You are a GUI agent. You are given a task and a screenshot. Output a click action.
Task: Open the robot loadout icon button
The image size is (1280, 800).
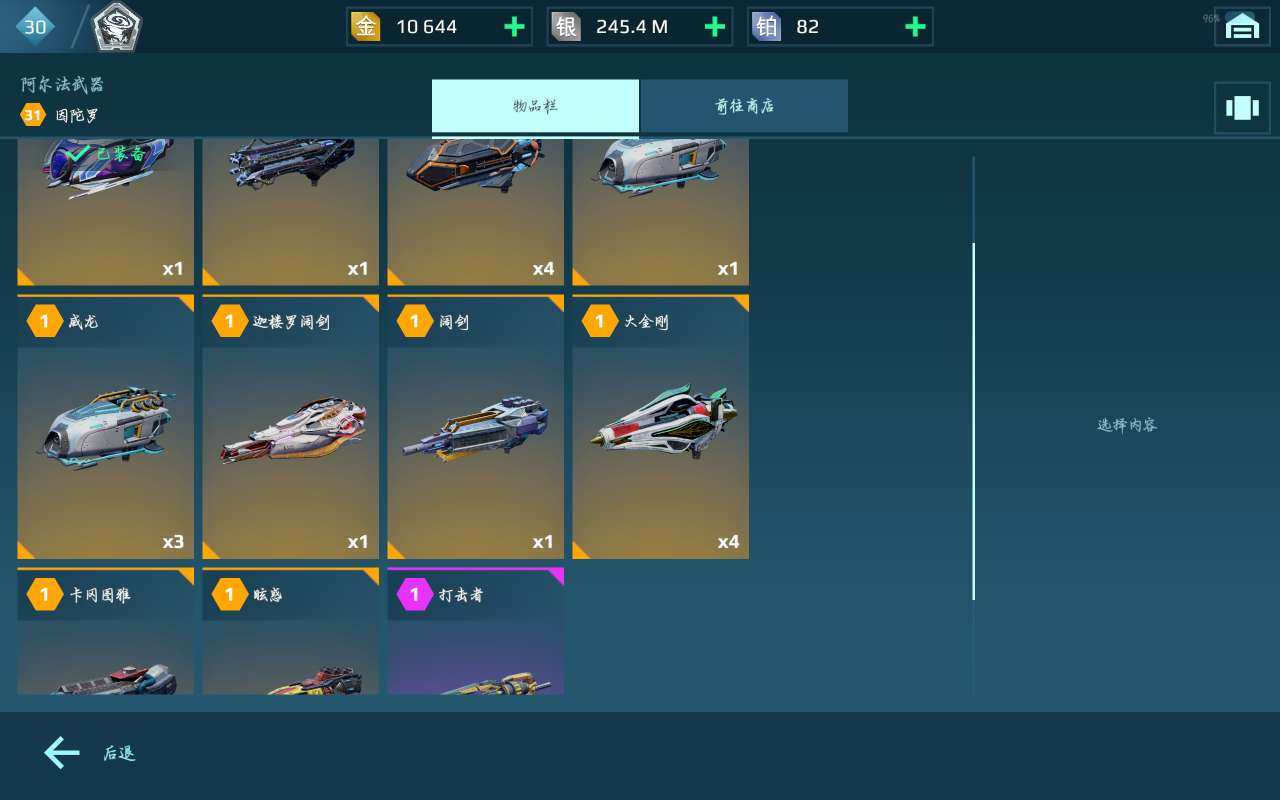pos(1242,107)
